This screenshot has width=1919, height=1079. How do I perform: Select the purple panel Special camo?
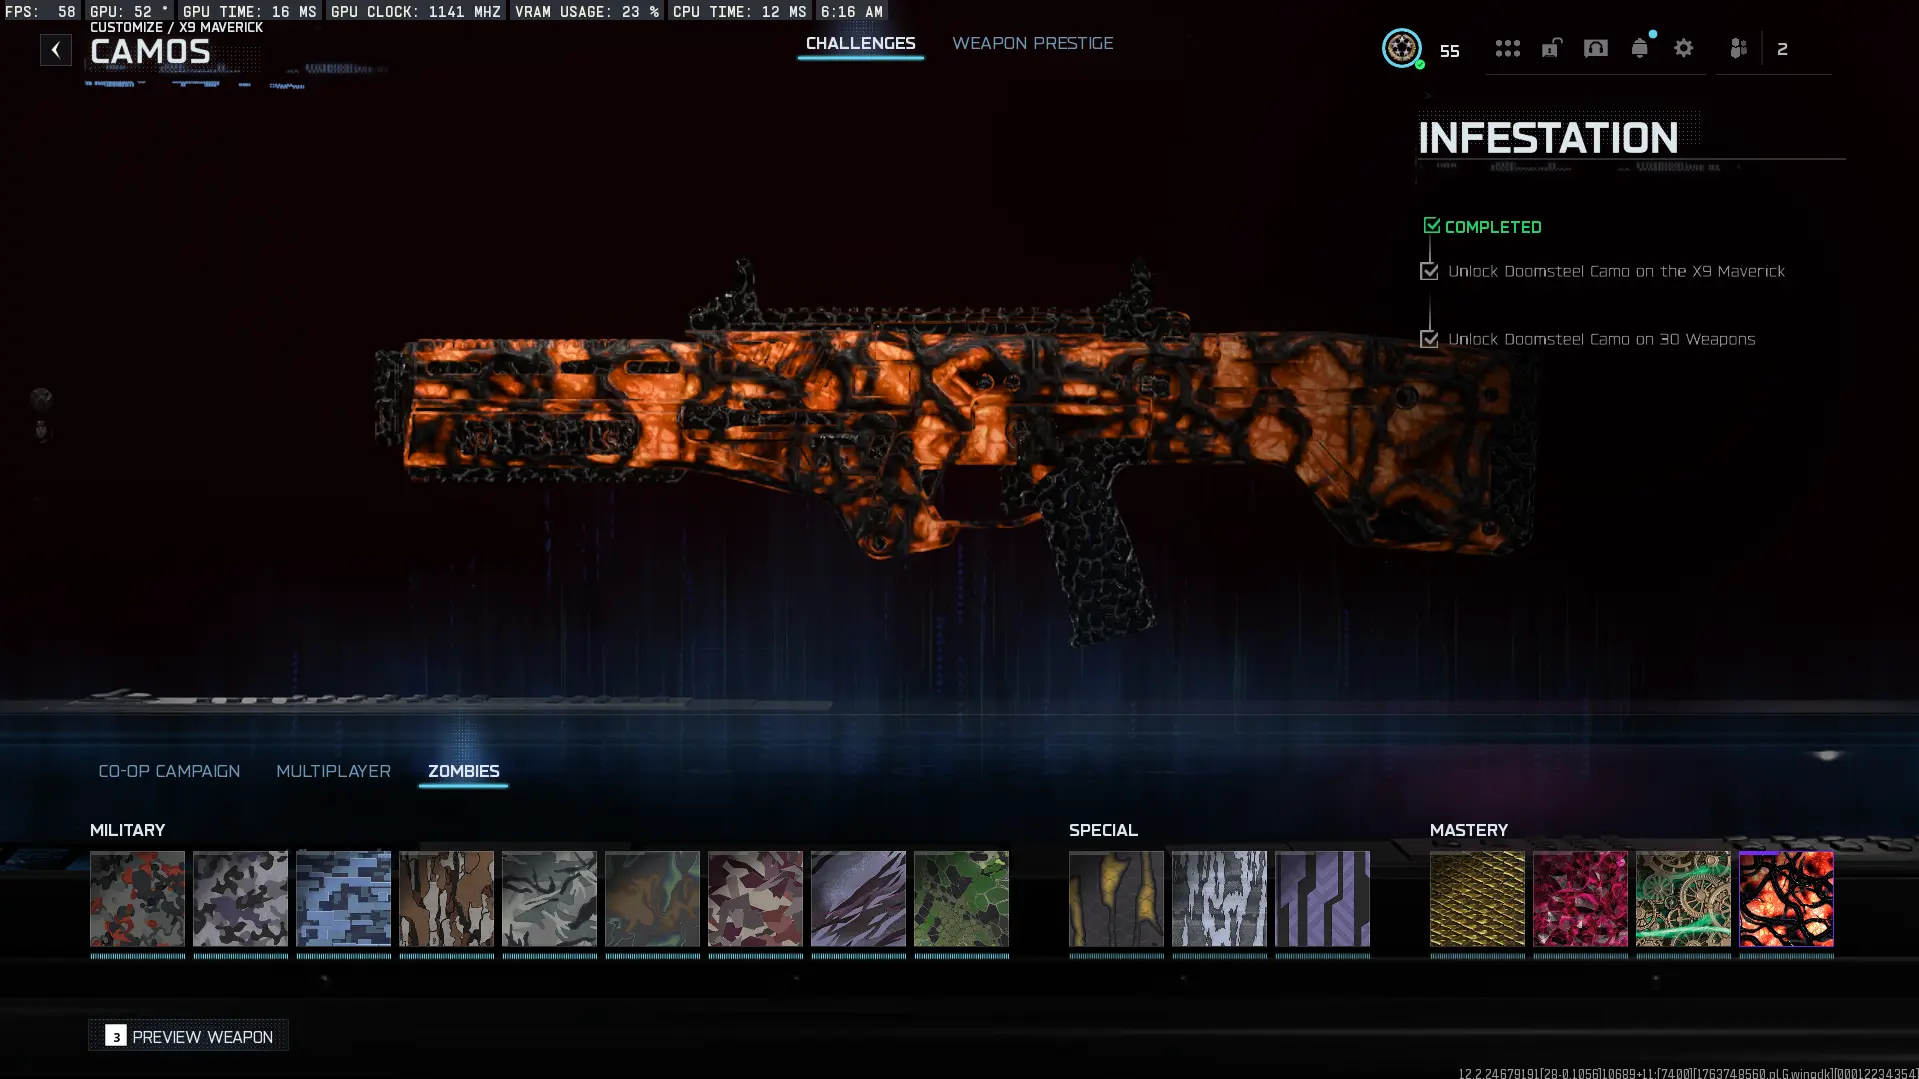pos(1322,898)
